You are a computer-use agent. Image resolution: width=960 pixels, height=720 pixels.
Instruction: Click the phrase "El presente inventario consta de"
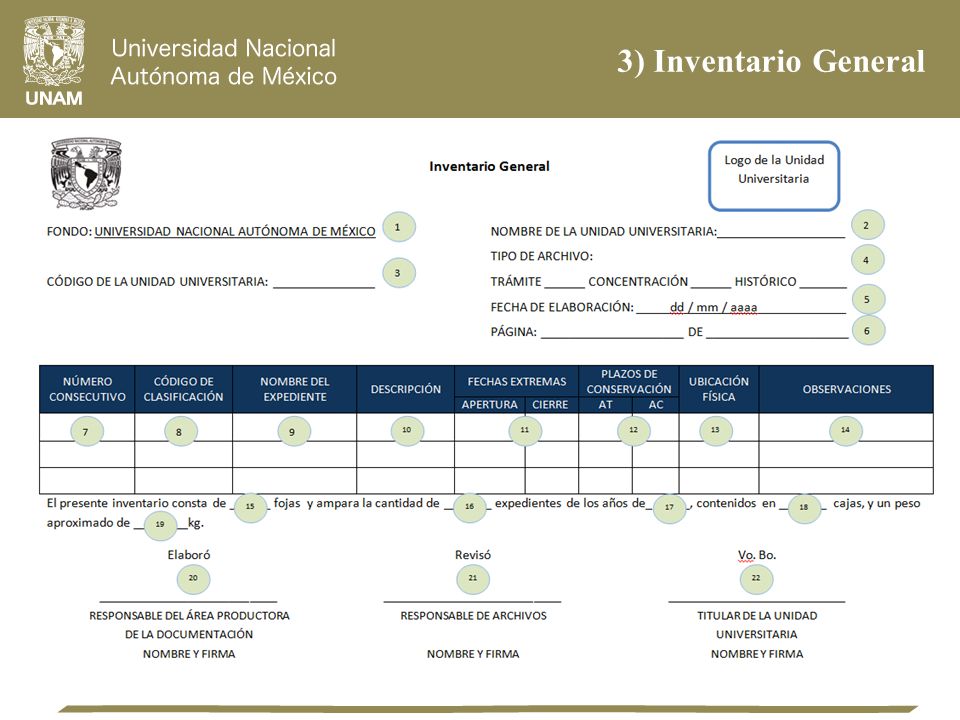click(x=137, y=503)
